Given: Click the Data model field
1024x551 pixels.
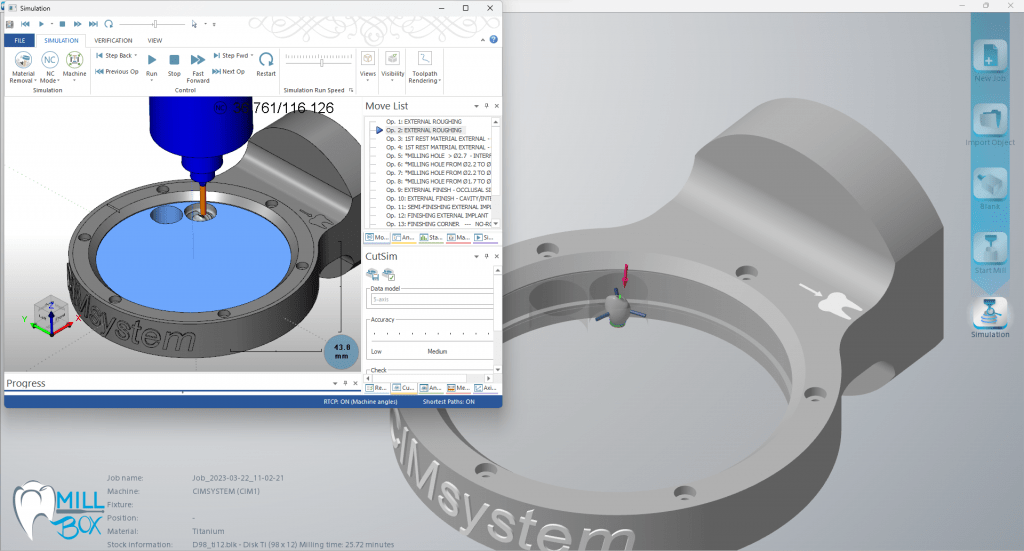Looking at the screenshot, I should (x=432, y=300).
